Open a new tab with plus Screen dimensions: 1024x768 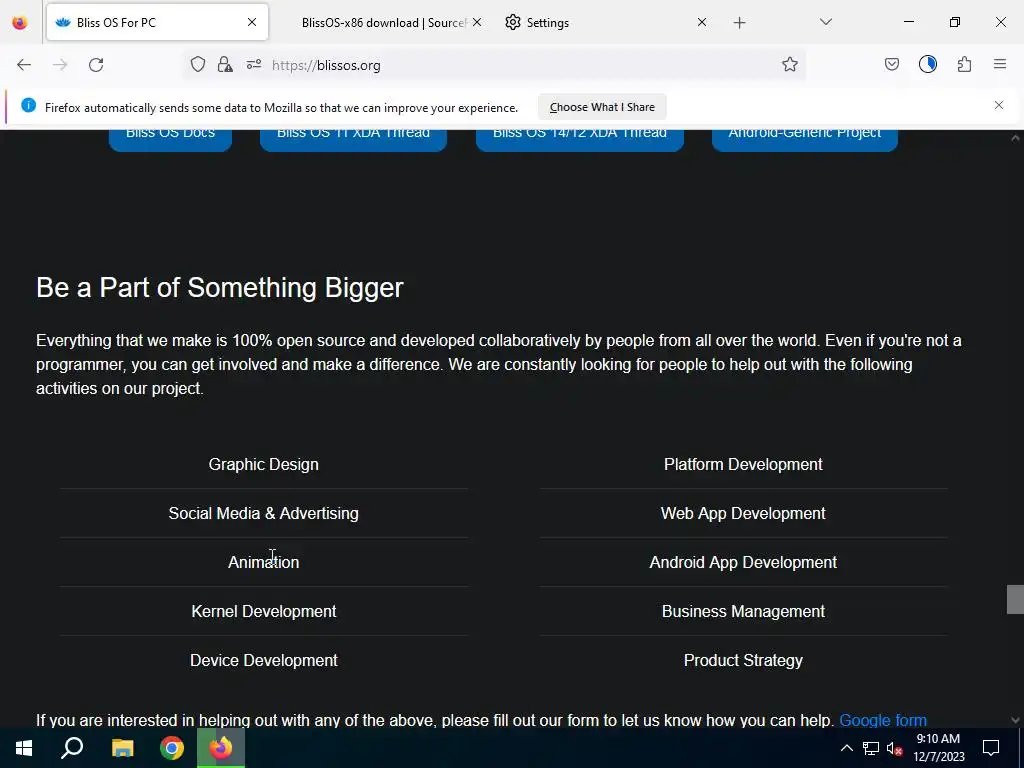coord(739,23)
